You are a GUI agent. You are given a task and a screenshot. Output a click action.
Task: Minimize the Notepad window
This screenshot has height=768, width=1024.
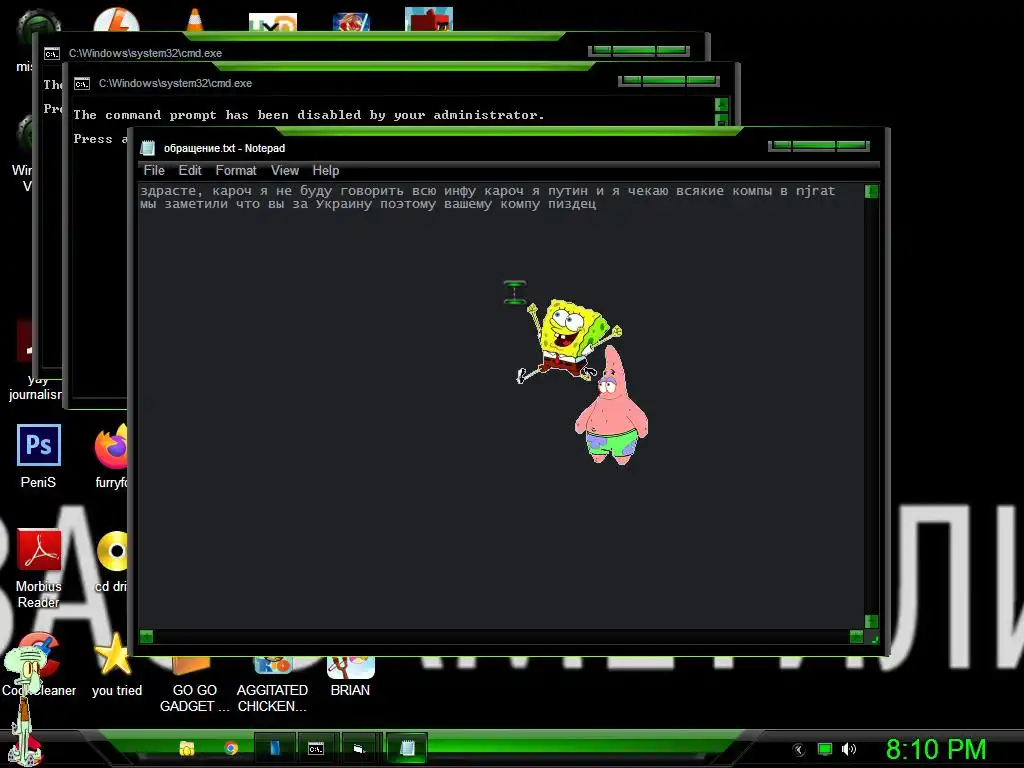point(780,145)
